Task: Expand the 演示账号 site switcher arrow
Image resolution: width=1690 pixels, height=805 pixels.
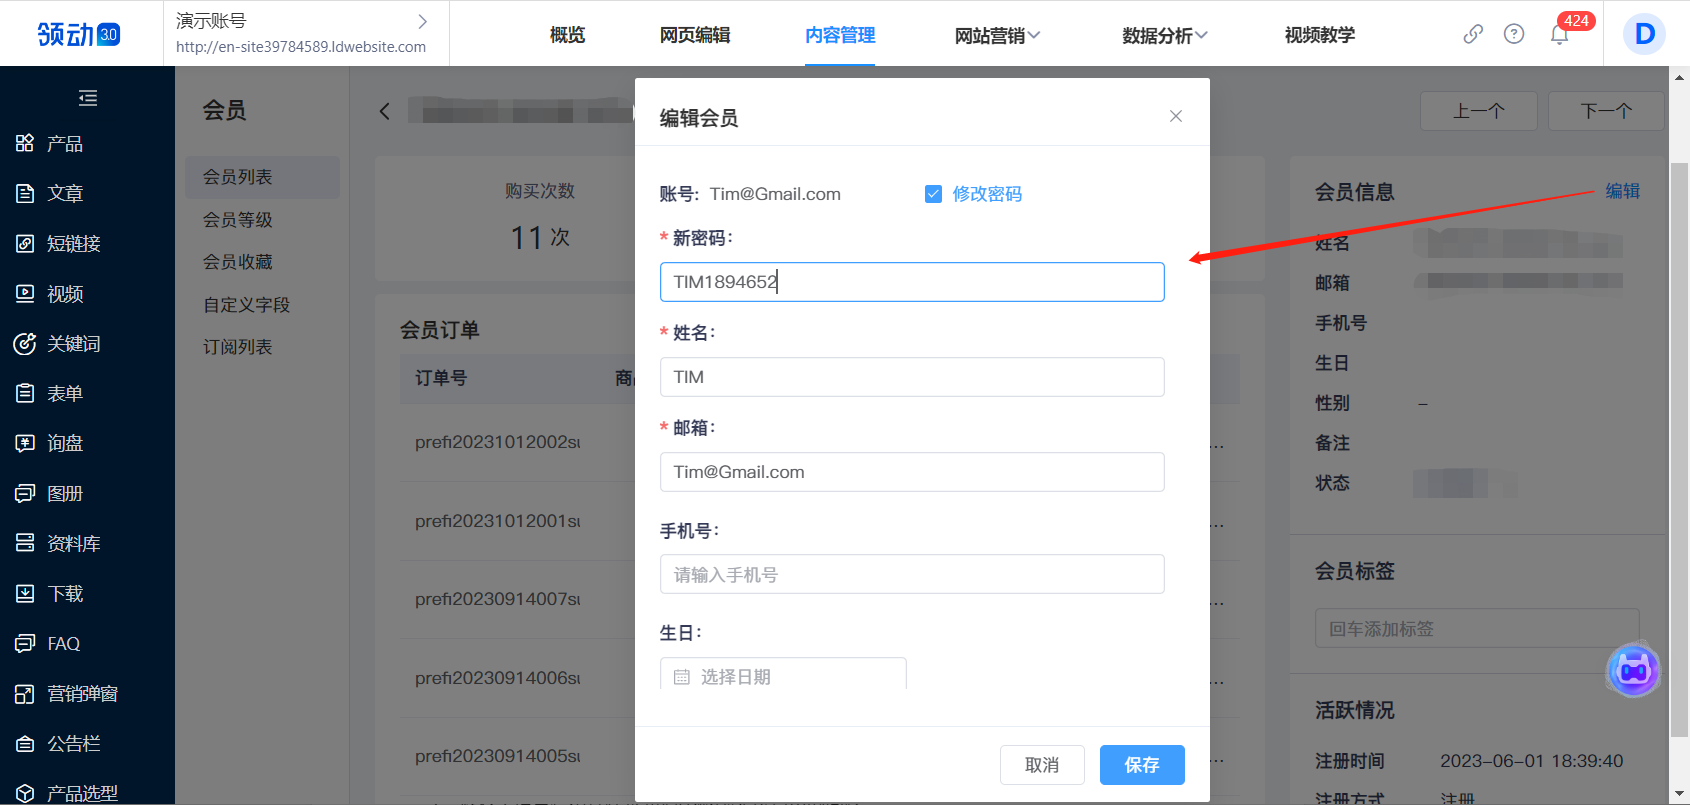Action: click(x=422, y=21)
